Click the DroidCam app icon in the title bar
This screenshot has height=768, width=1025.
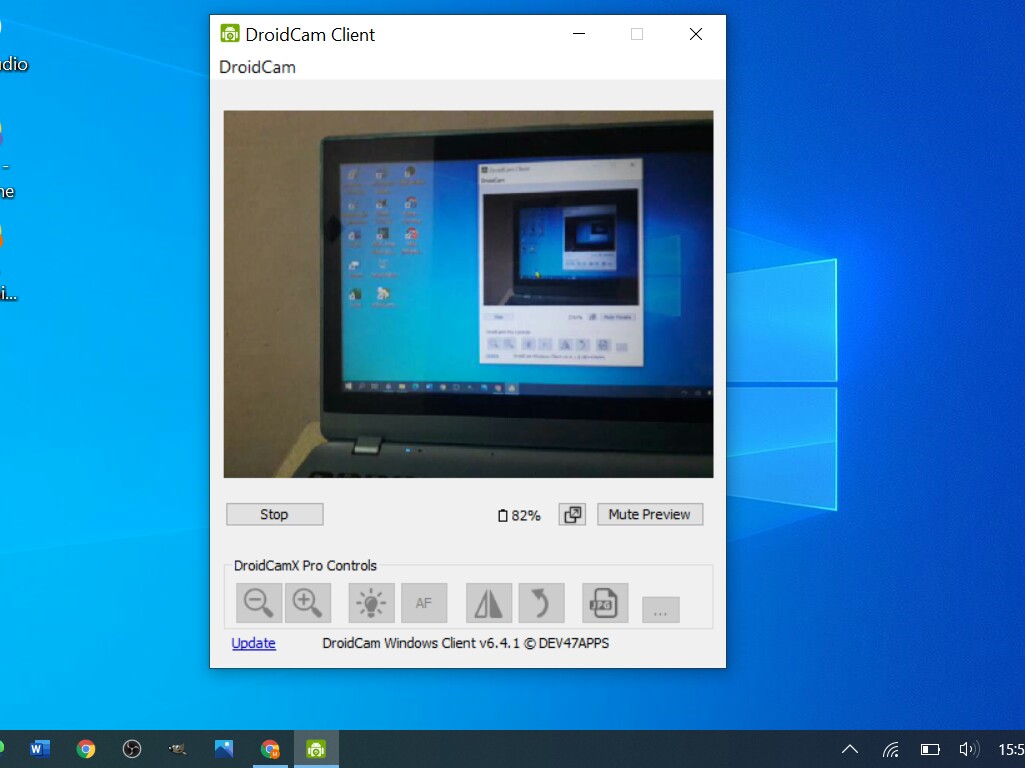(229, 34)
